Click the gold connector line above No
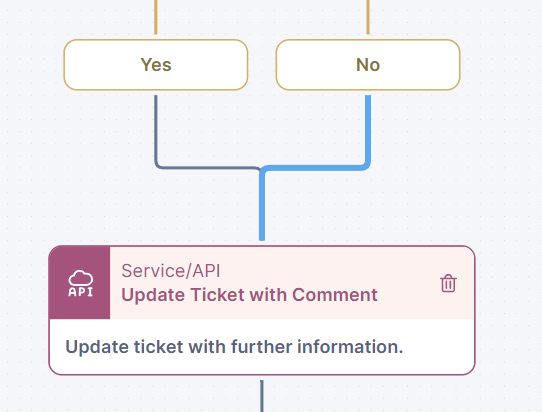 [x=368, y=17]
